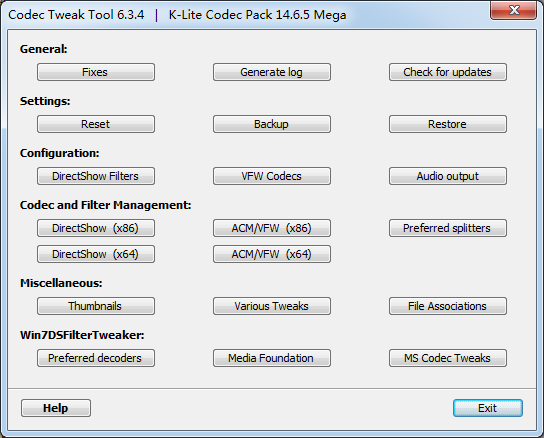The width and height of the screenshot is (544, 438).
Task: Click the Generate log button
Action: coord(272,72)
